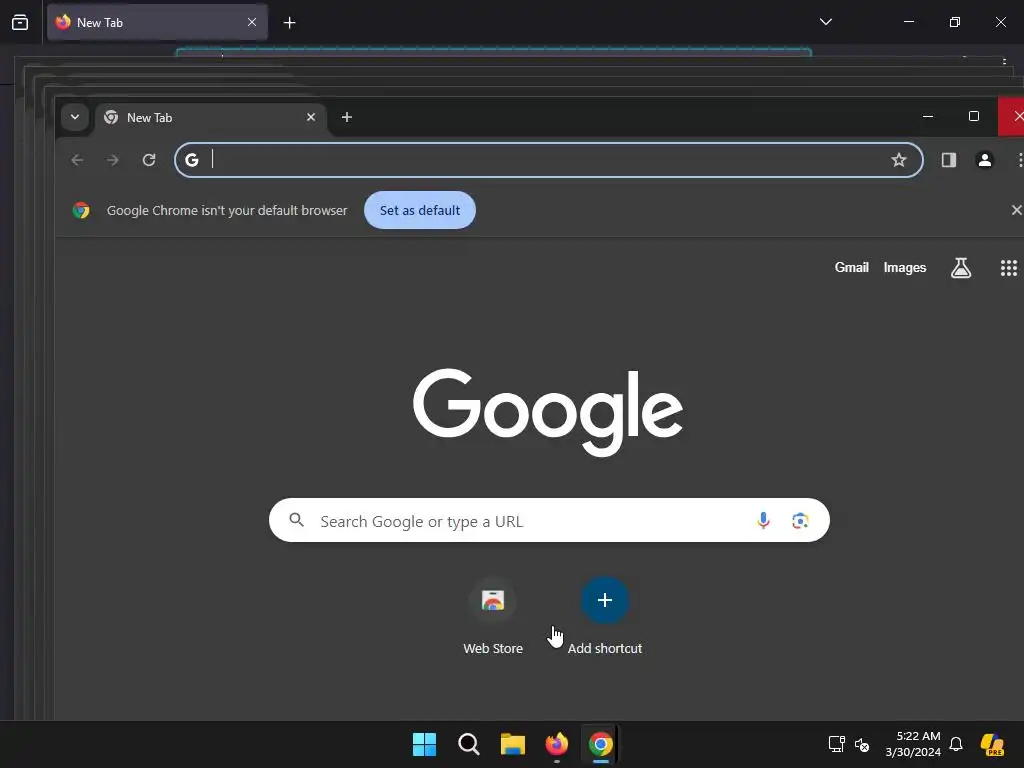Open Chrome tab search dropdown arrow
The image size is (1024, 768).
74,118
